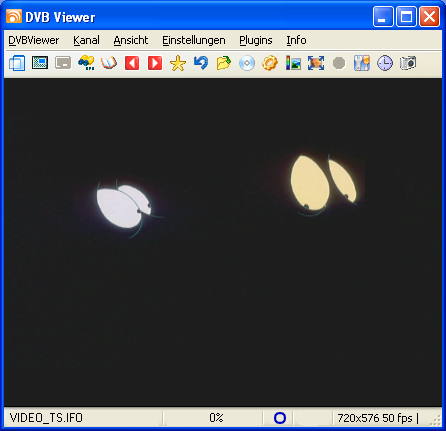Open the Plugins menu
The height and width of the screenshot is (431, 446).
[256, 40]
